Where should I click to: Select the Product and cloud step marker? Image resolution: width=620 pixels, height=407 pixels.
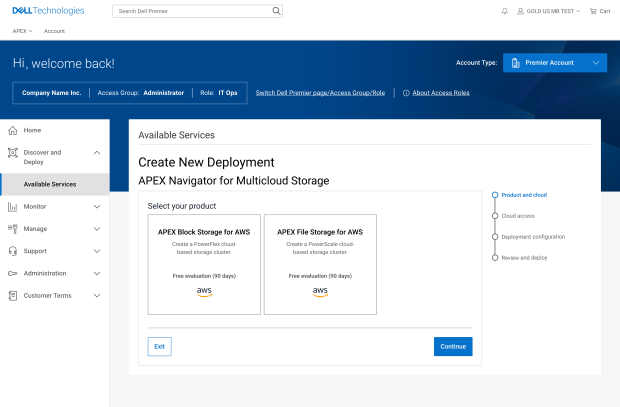[x=495, y=195]
